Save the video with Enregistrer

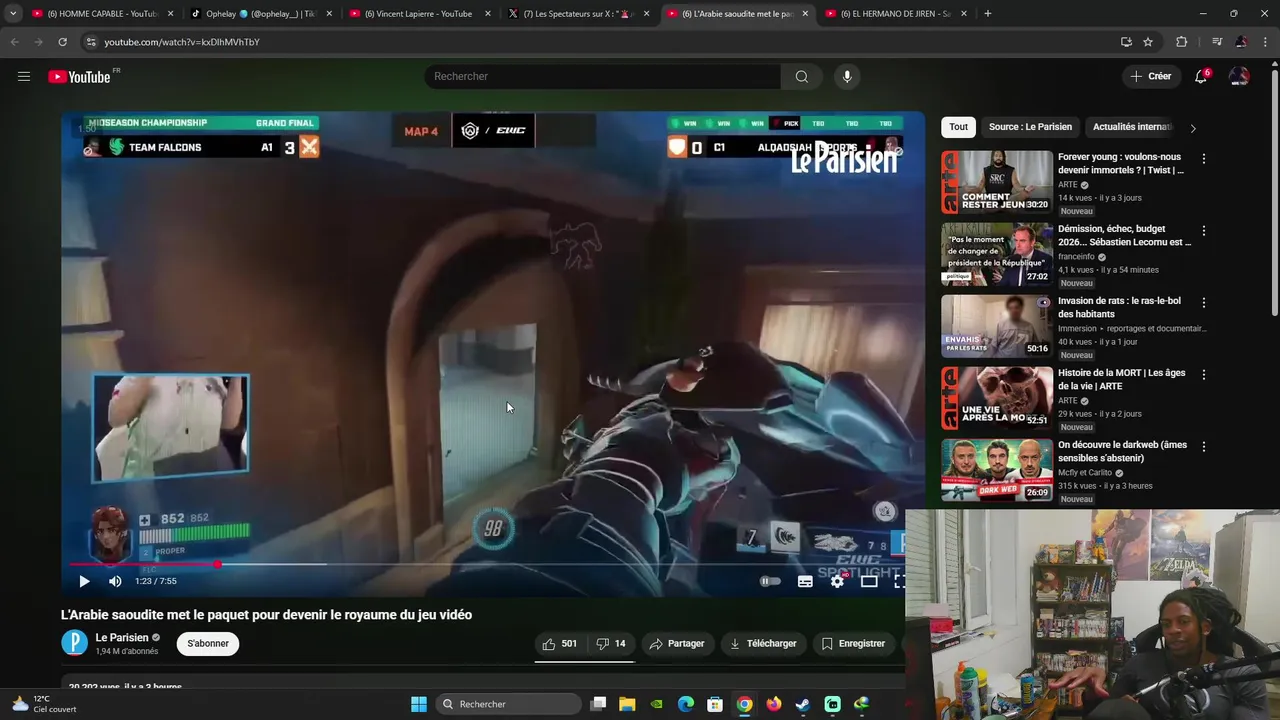pyautogui.click(x=853, y=643)
